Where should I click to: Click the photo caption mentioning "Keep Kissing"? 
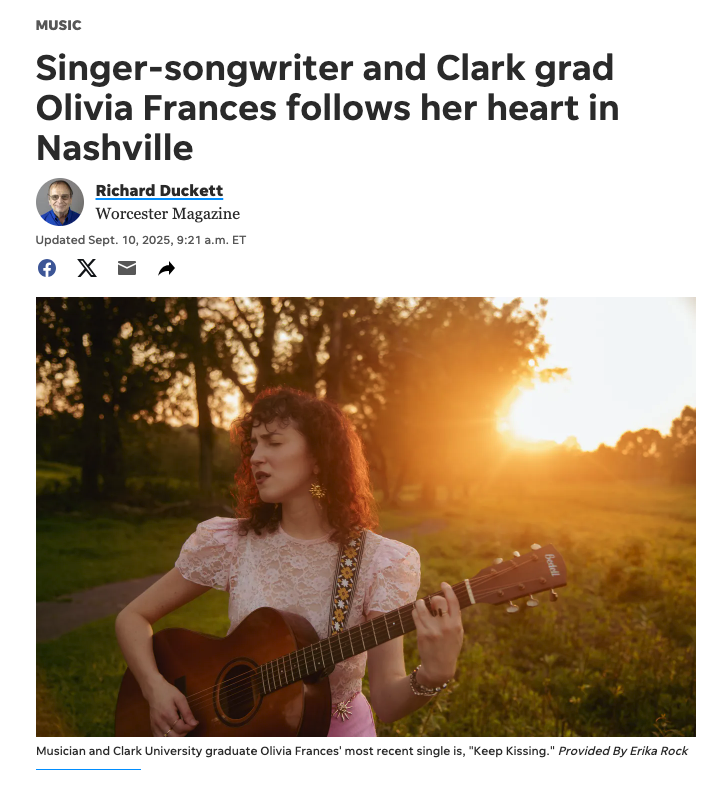pos(295,751)
